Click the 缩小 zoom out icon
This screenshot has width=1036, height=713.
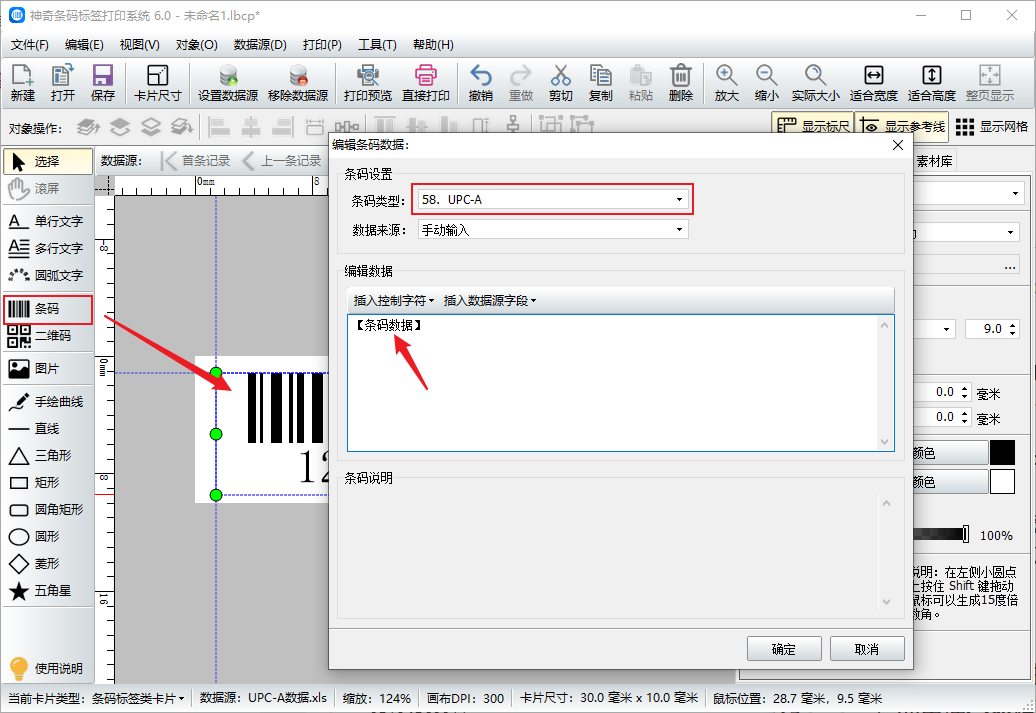pos(766,83)
